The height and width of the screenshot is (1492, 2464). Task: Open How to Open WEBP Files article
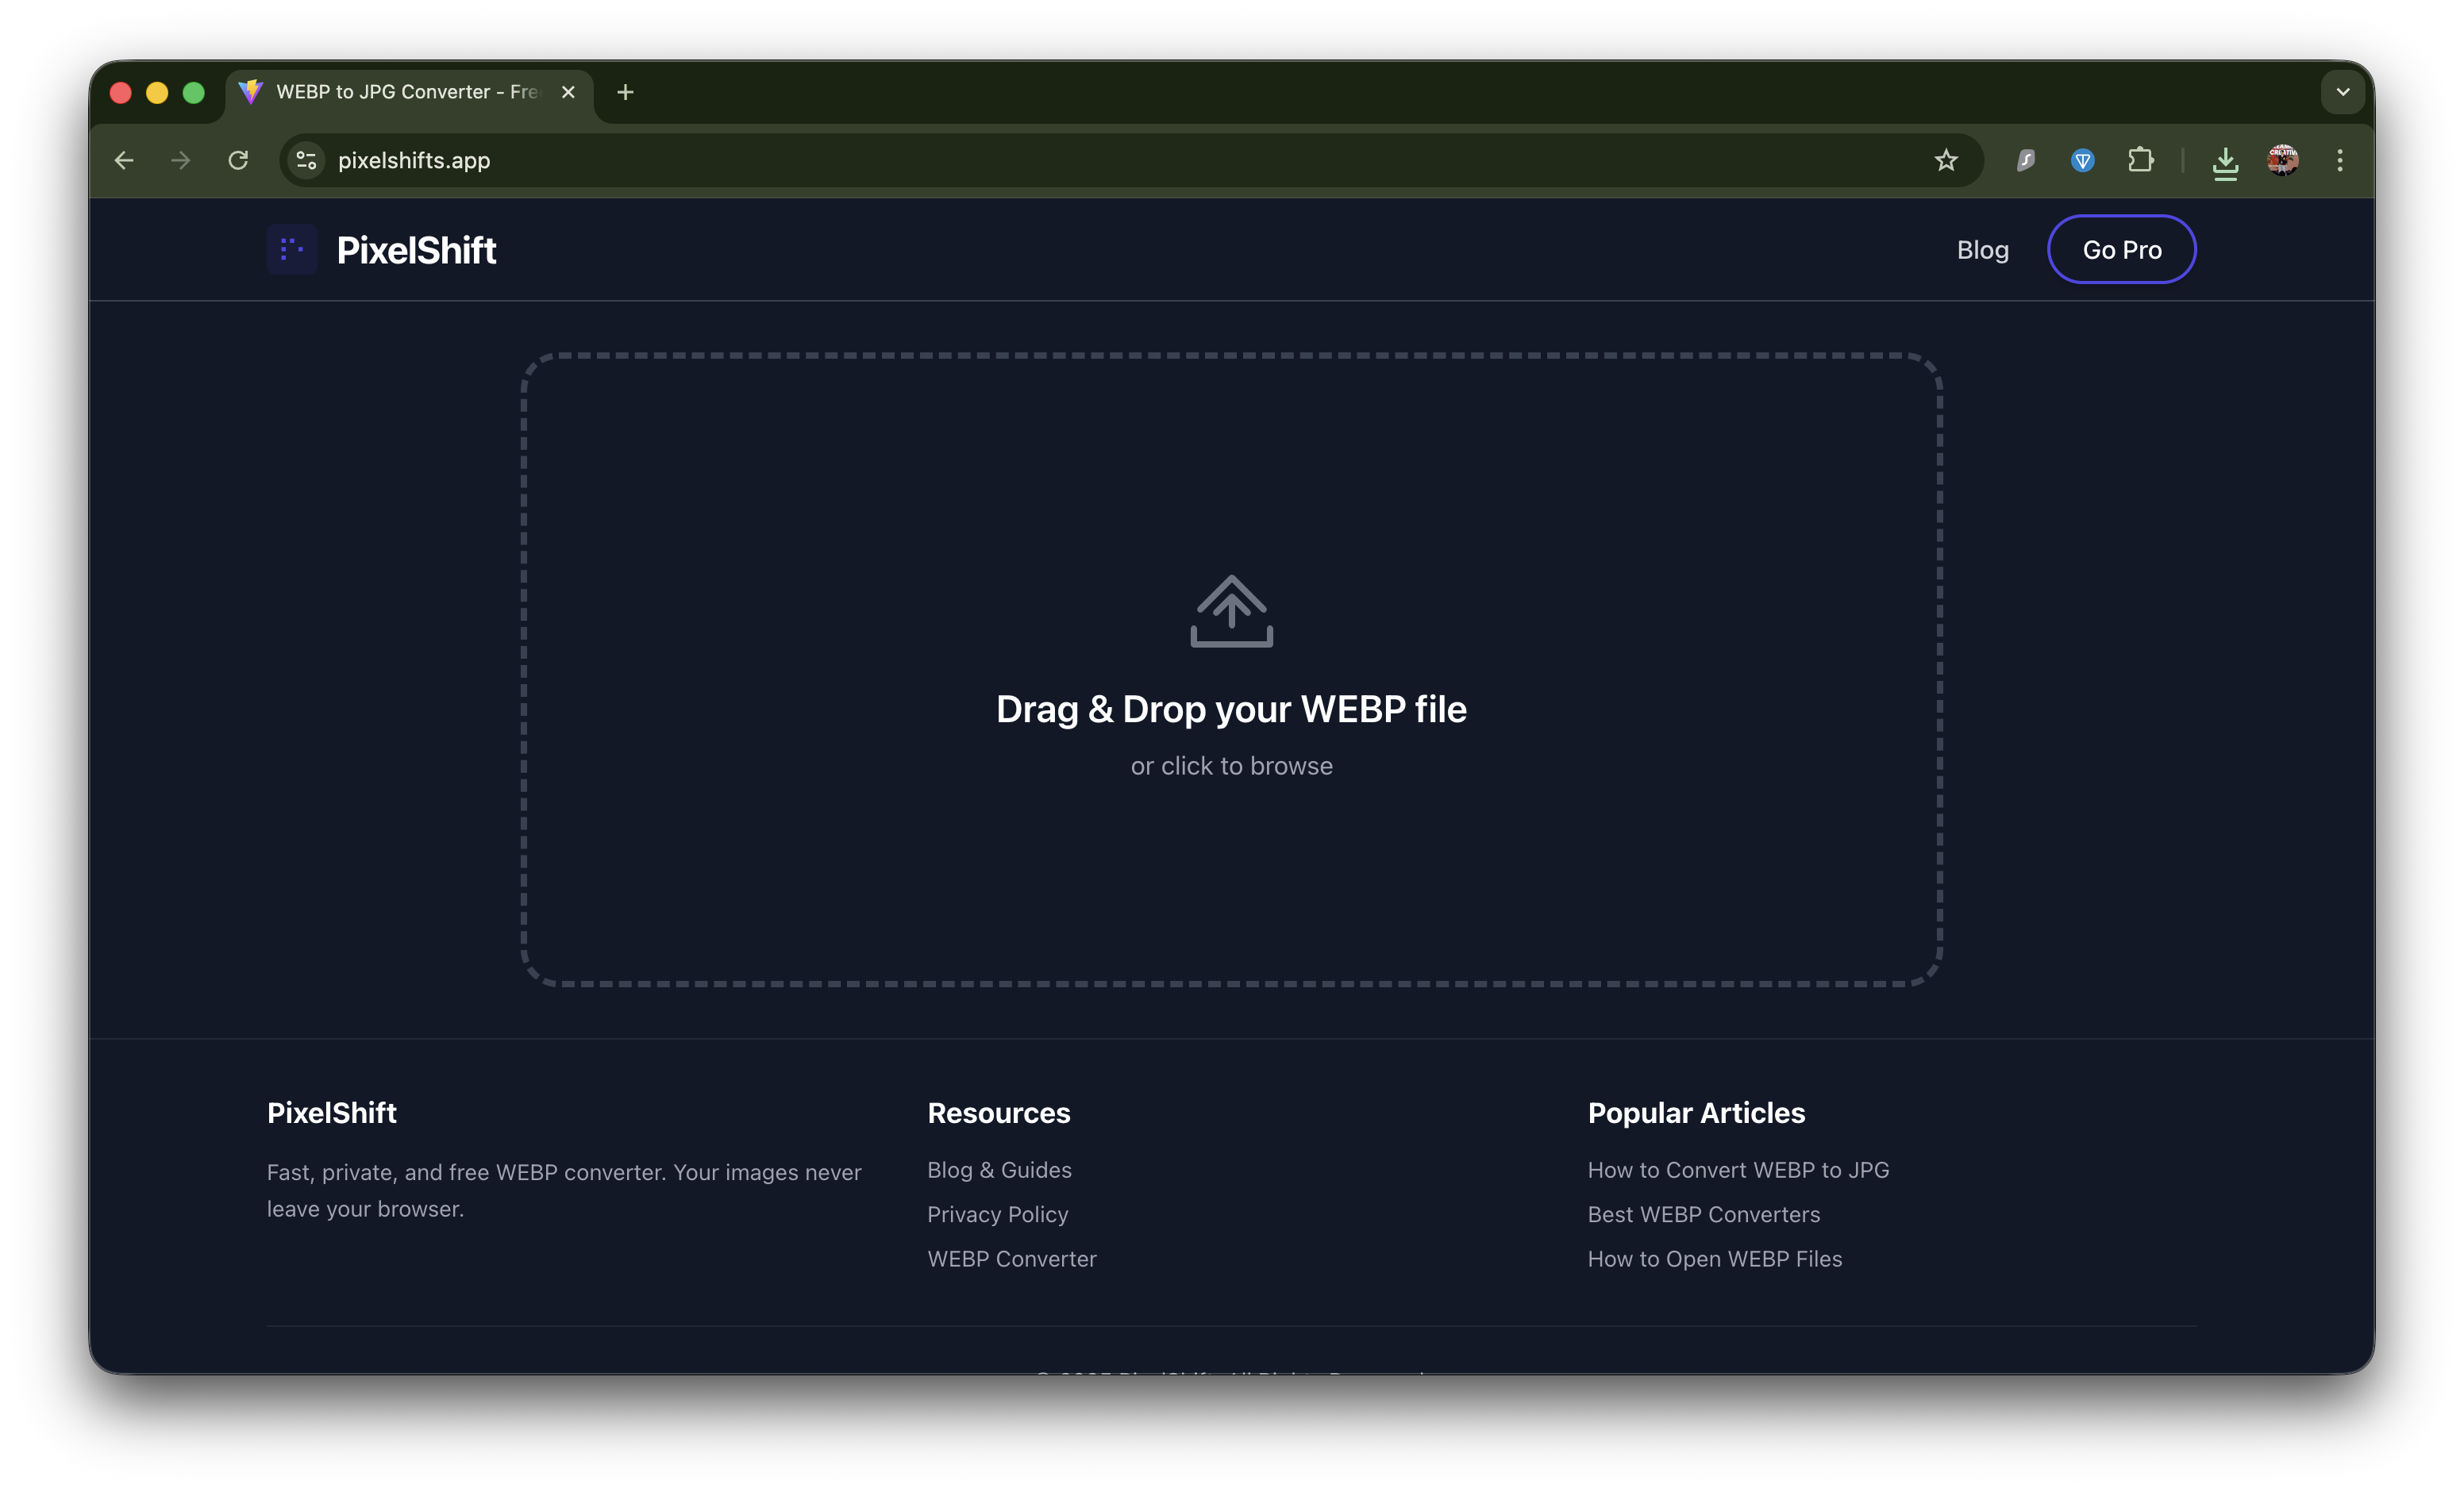tap(1714, 1258)
